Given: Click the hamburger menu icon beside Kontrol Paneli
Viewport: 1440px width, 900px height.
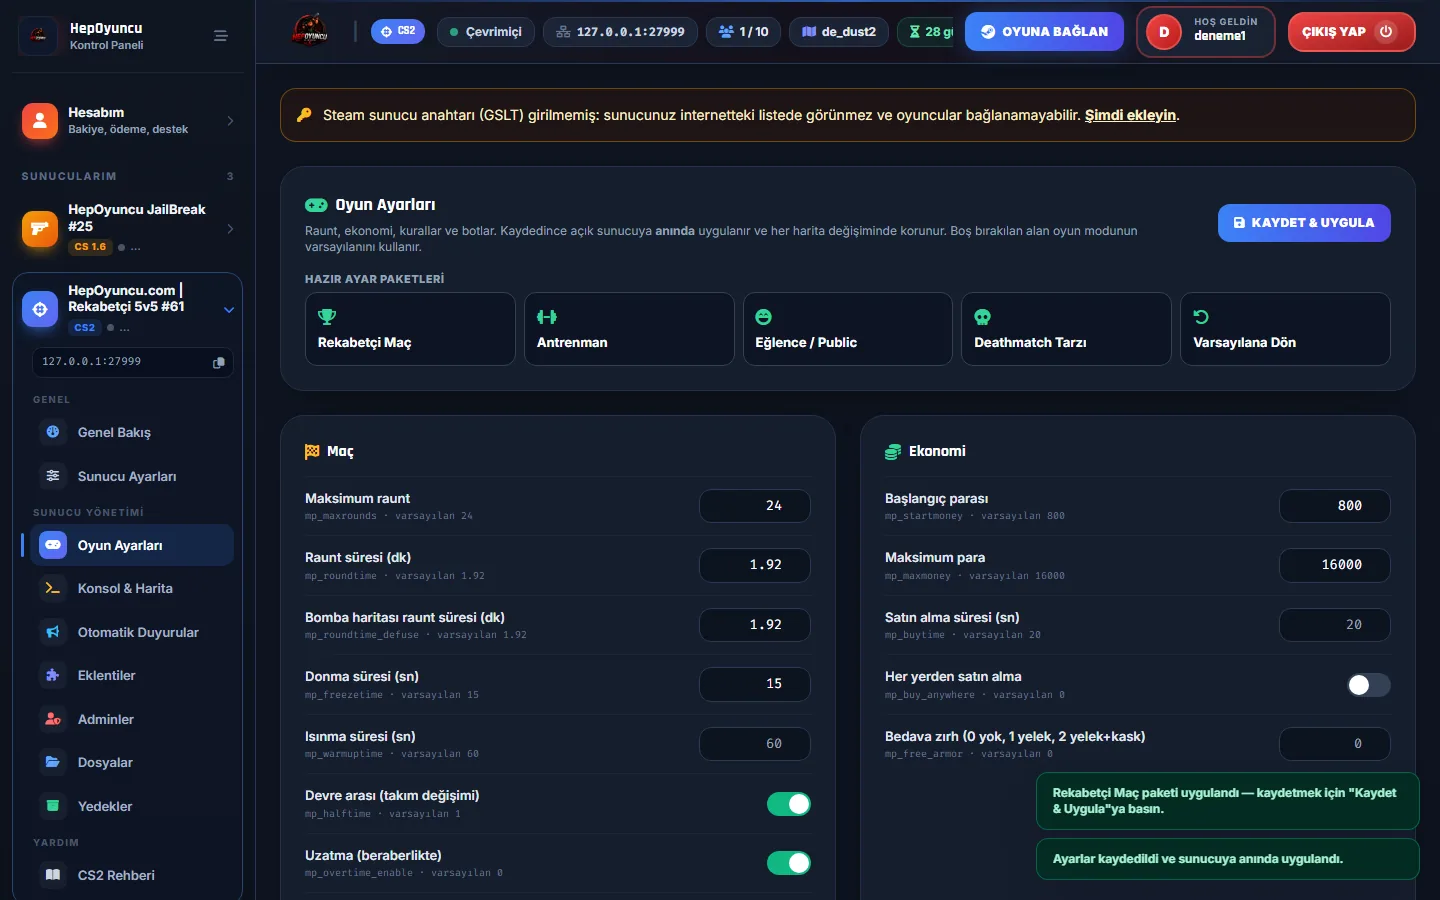Looking at the screenshot, I should pyautogui.click(x=221, y=36).
